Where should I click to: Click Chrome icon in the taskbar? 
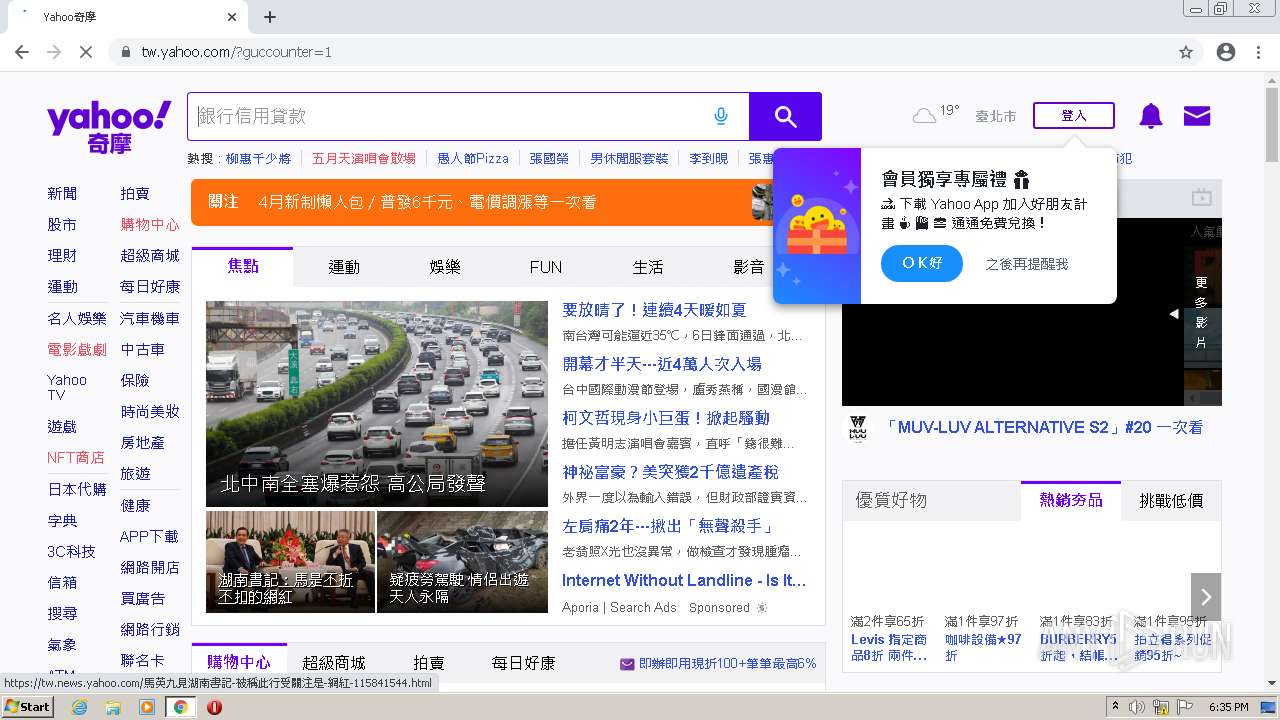pos(180,707)
